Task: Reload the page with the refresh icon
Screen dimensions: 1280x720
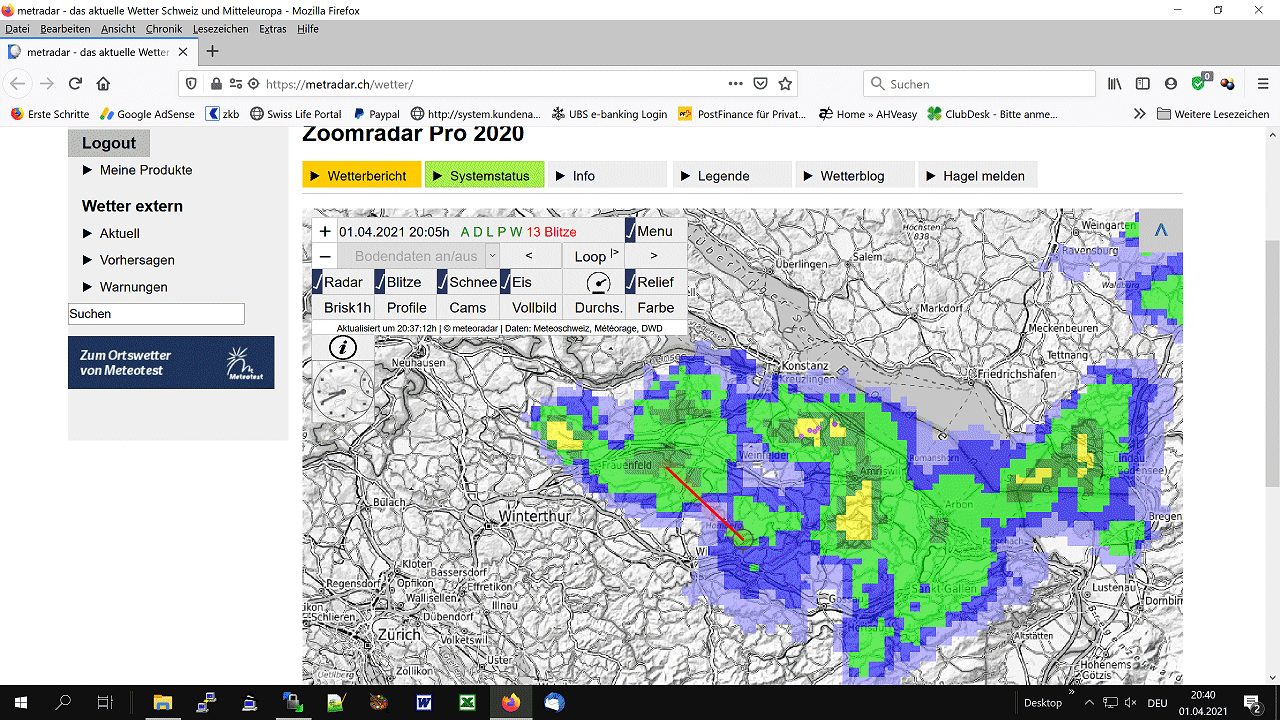Action: click(75, 84)
